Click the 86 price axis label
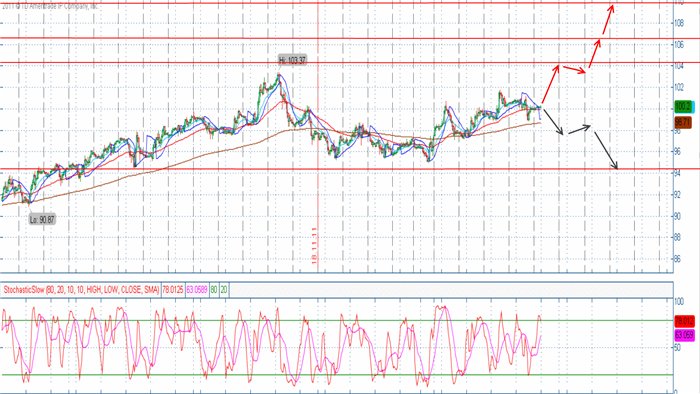Viewport: 700px width, 394px height. tap(678, 259)
